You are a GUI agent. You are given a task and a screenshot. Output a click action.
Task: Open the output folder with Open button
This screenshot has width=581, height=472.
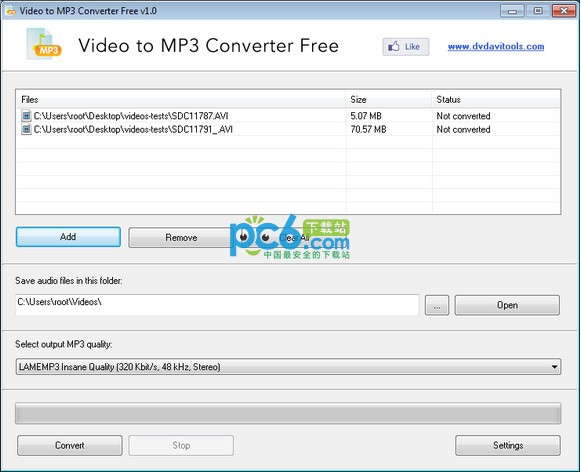[507, 305]
